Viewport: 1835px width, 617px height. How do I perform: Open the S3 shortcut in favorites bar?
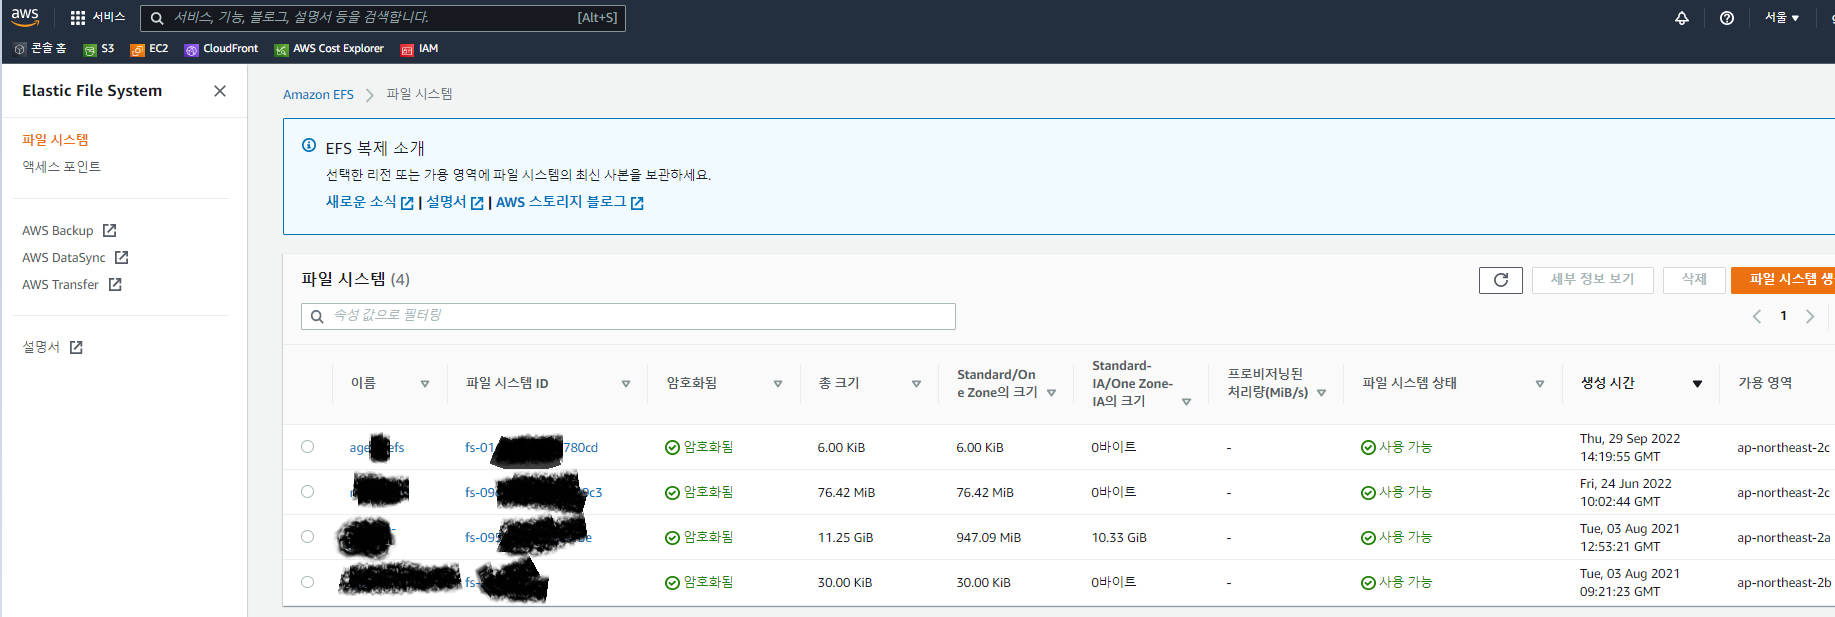(98, 49)
